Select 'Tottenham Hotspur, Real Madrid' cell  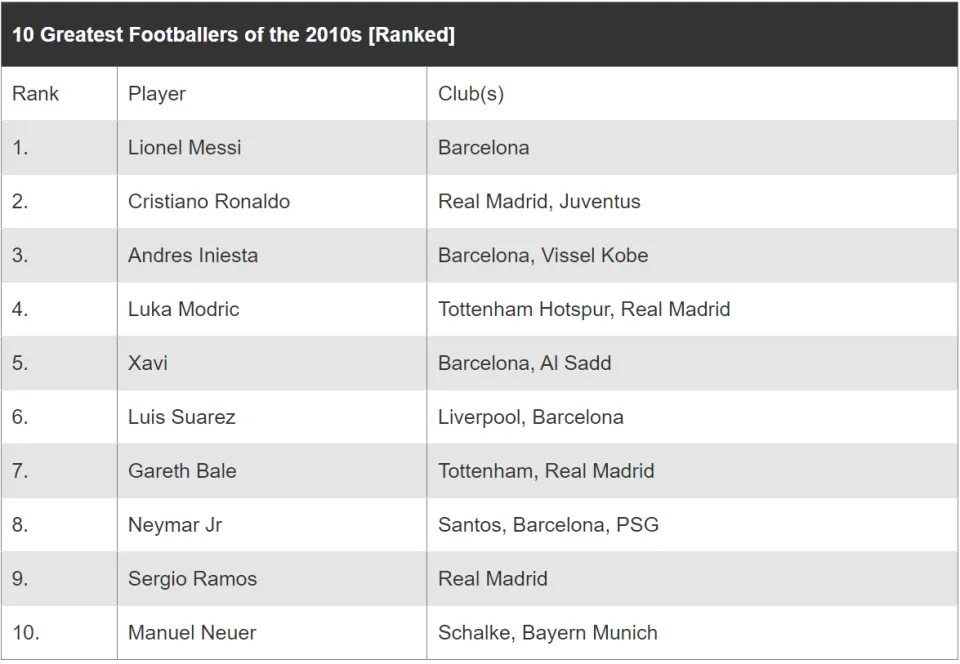(692, 309)
